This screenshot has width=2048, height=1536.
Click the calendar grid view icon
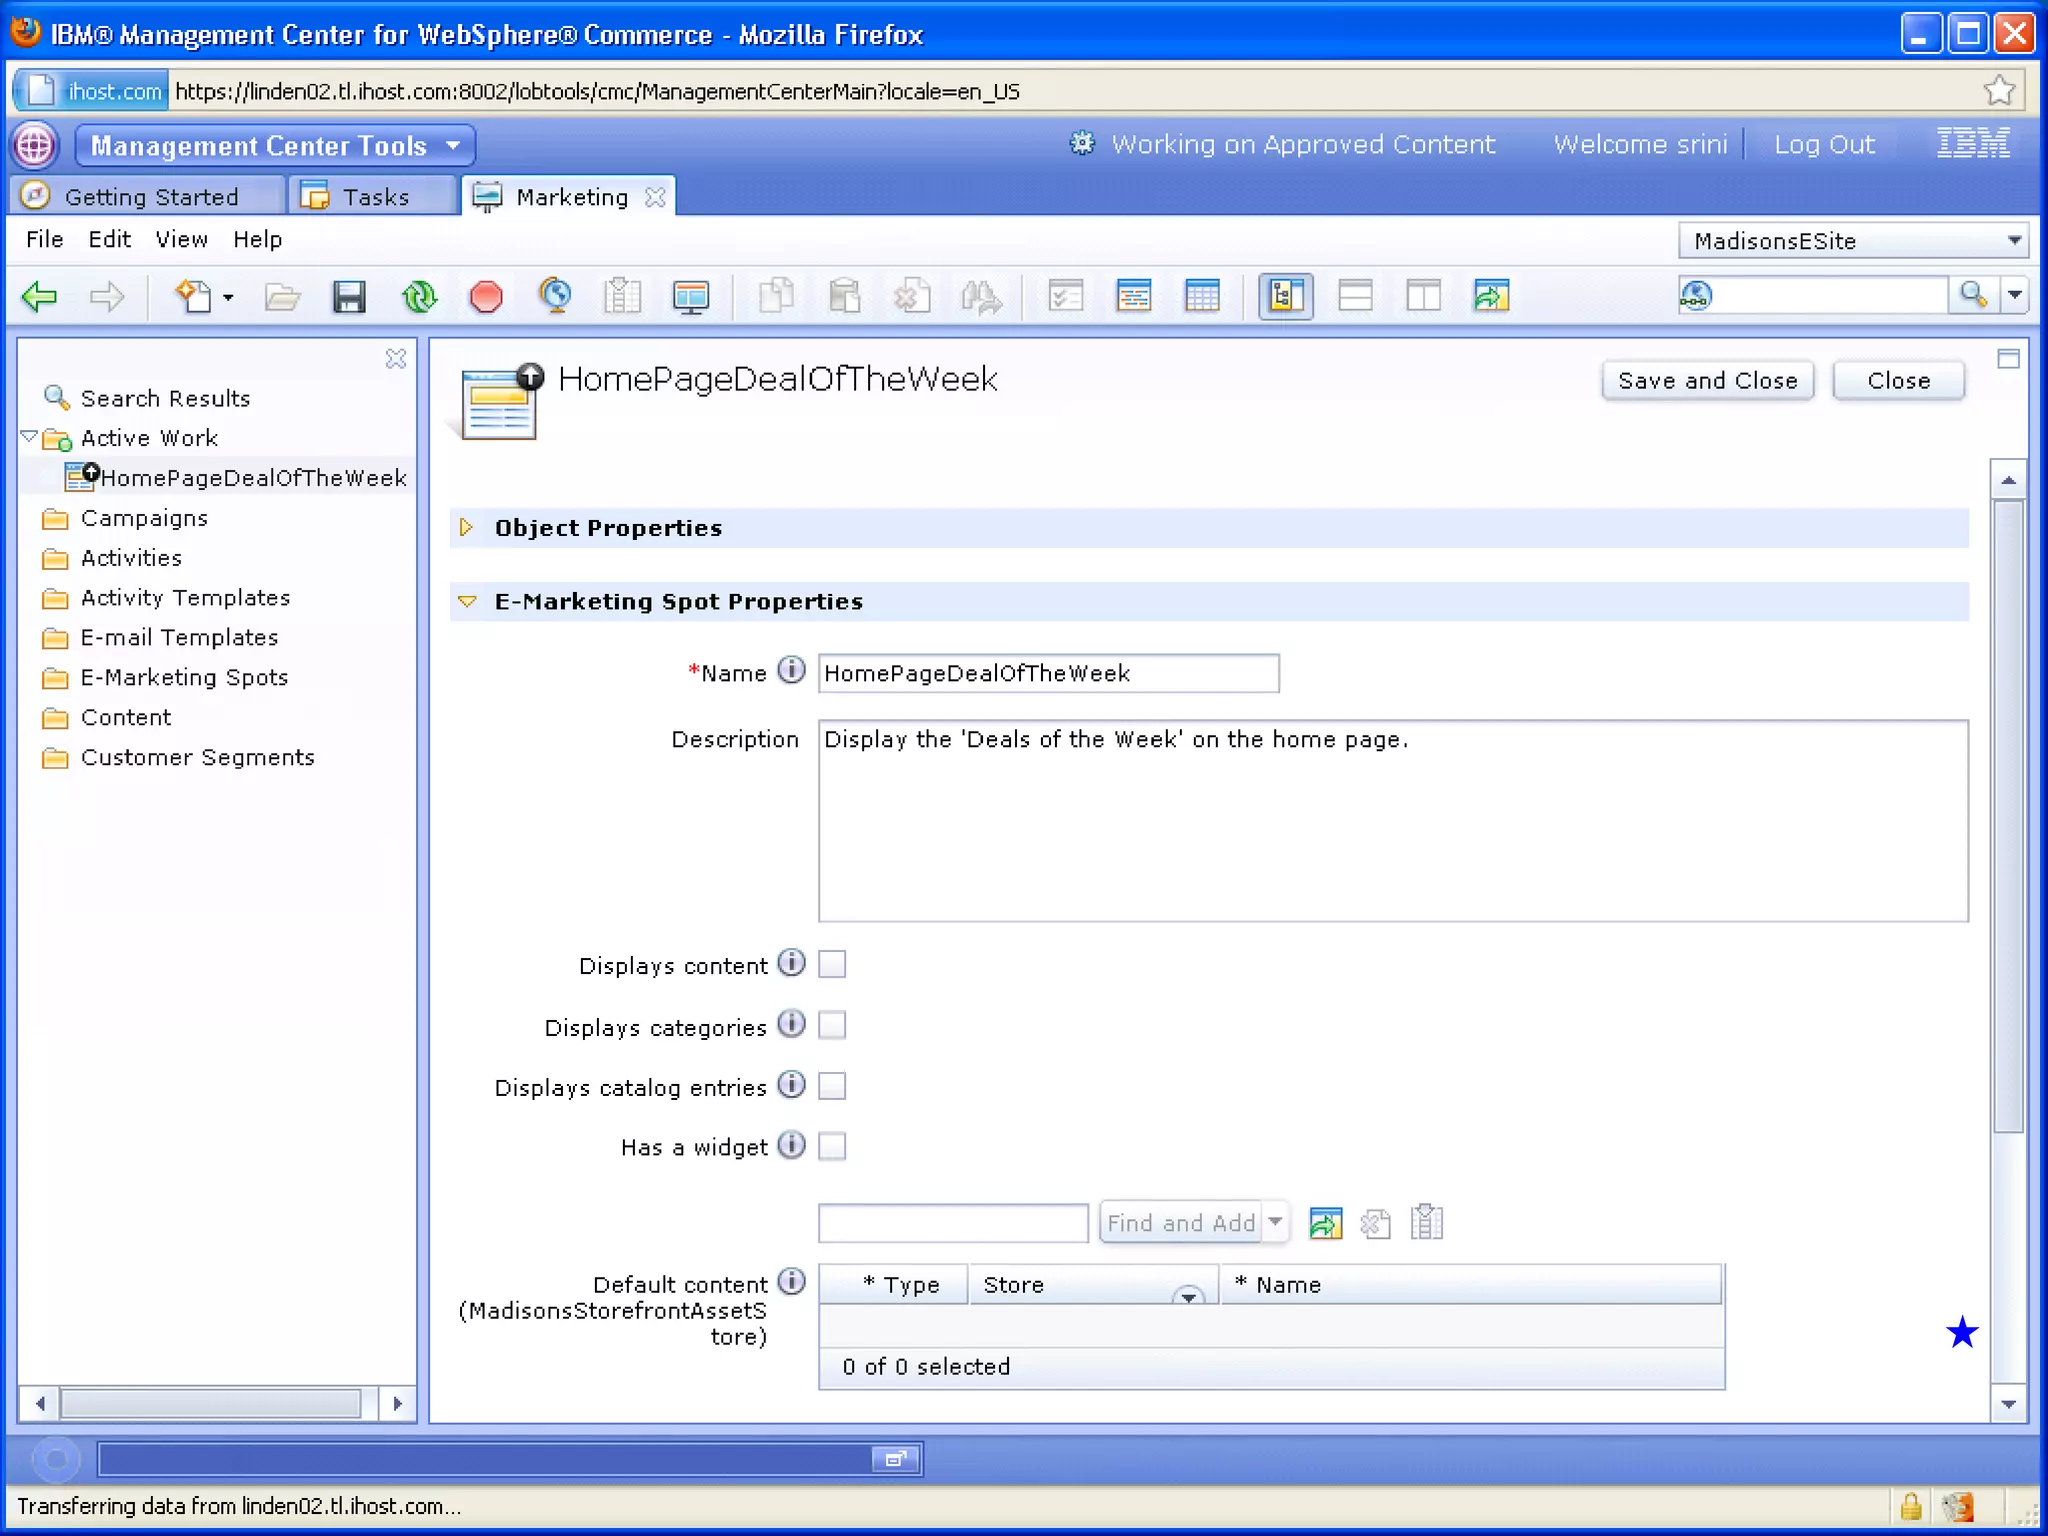(x=1202, y=297)
